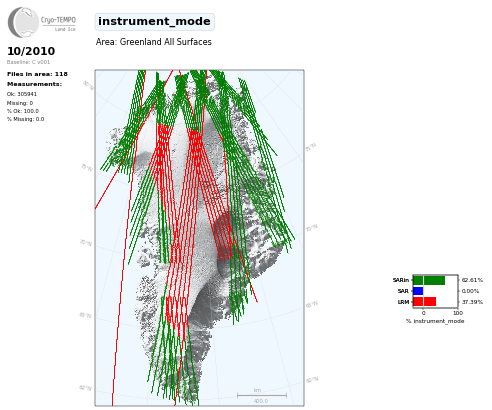Click the Measurements: heading
This screenshot has width=492, height=410.
[34, 84]
